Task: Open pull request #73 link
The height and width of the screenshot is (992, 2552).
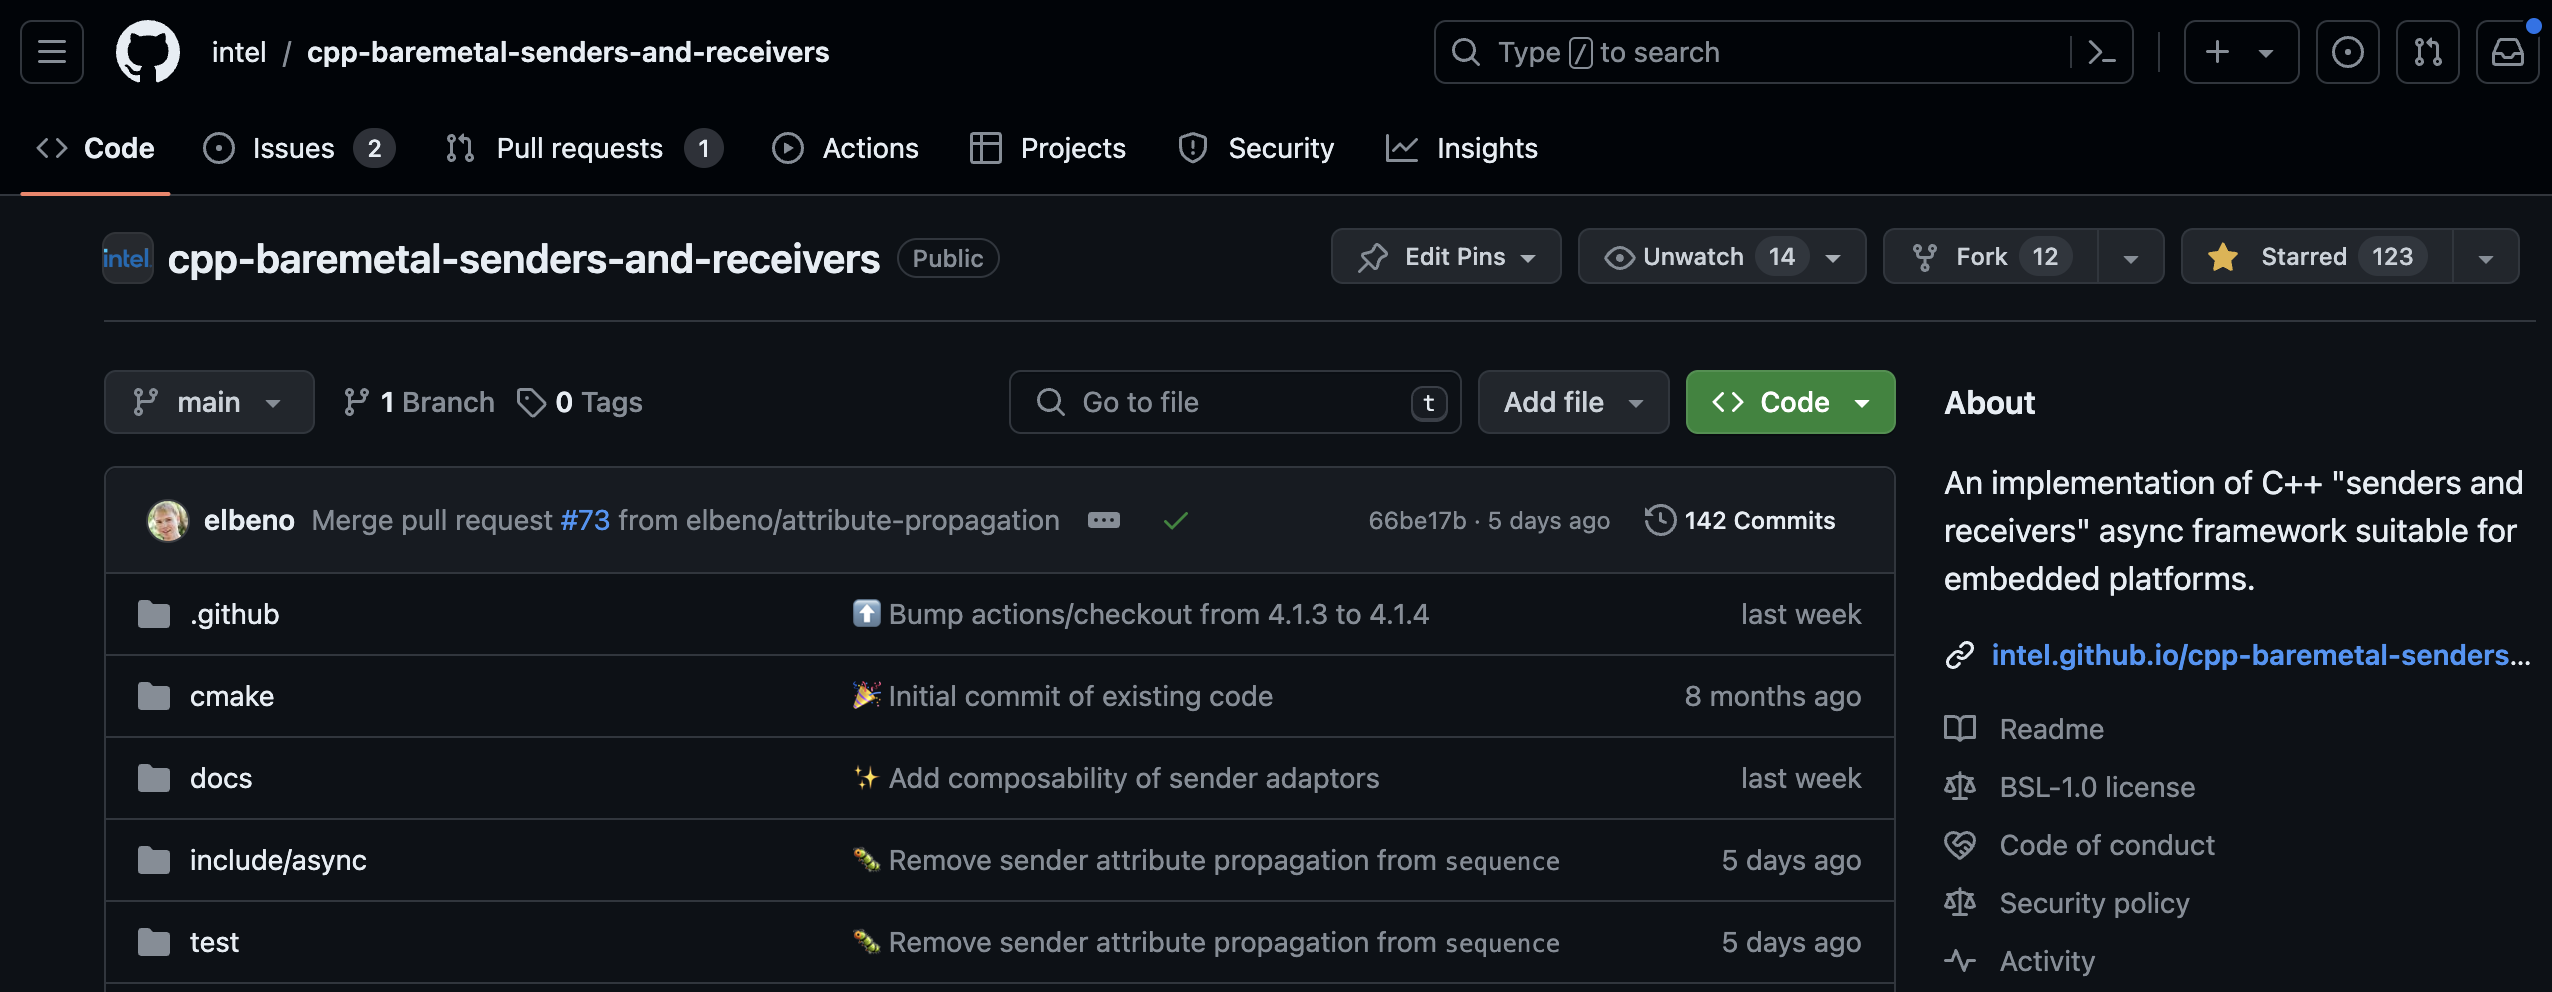Action: coord(585,520)
